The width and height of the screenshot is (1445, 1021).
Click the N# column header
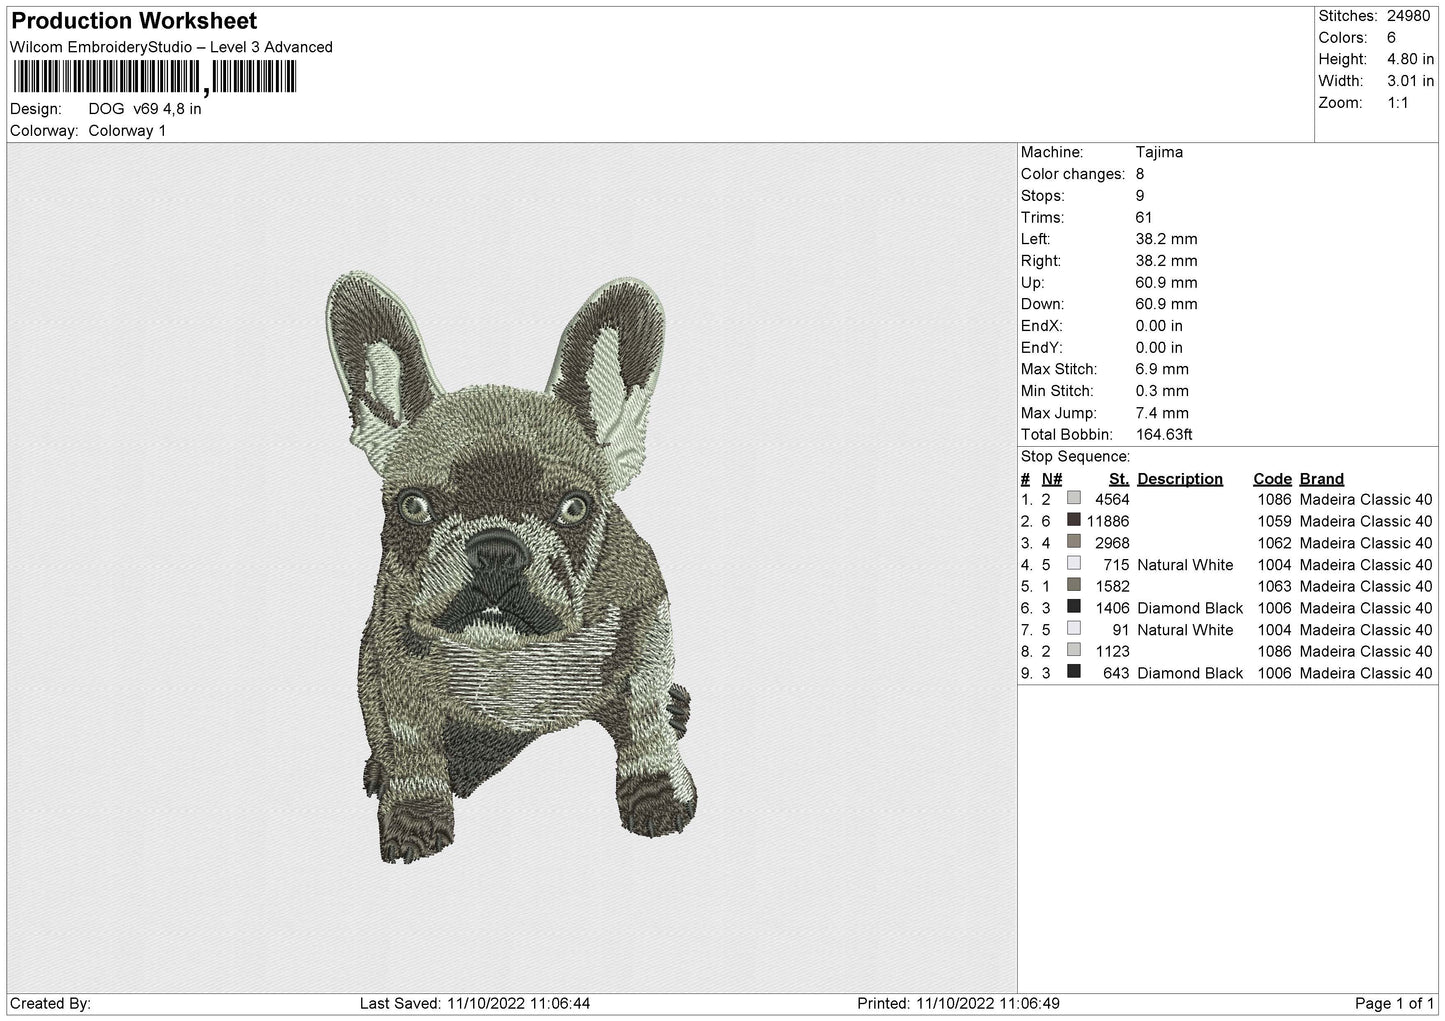1052,479
